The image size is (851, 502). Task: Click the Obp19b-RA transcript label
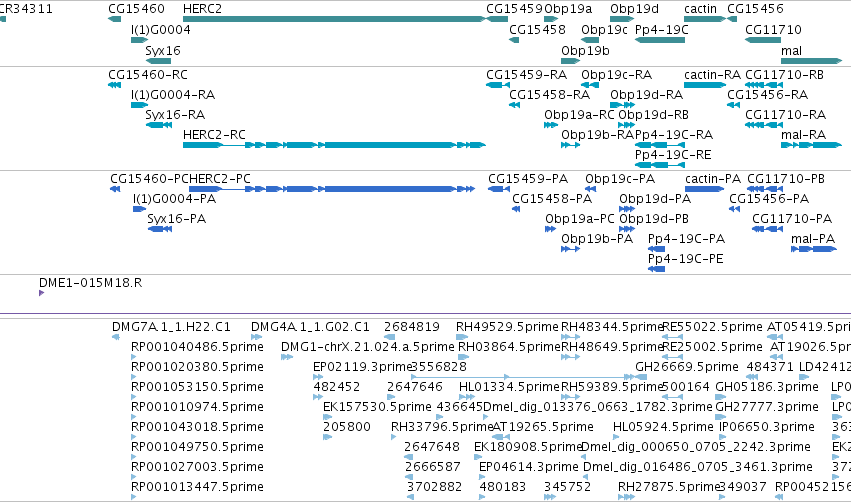click(x=598, y=135)
